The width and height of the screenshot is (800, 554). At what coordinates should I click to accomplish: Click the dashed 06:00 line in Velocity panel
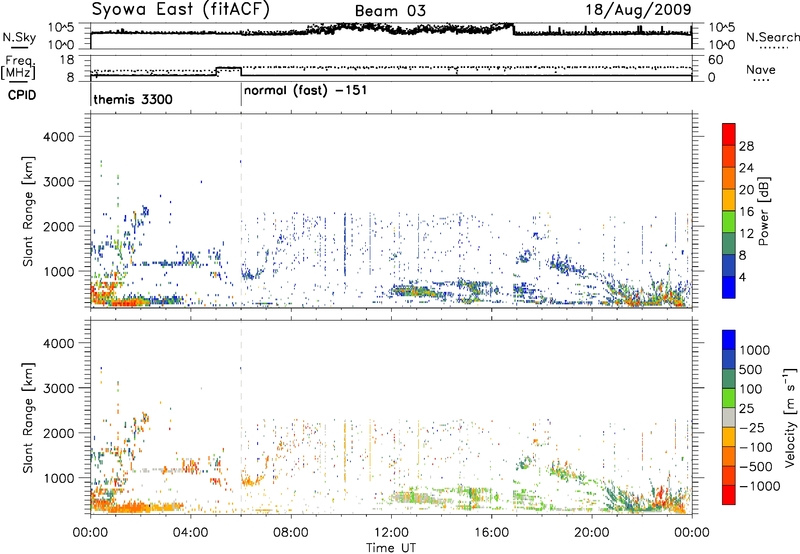241,417
